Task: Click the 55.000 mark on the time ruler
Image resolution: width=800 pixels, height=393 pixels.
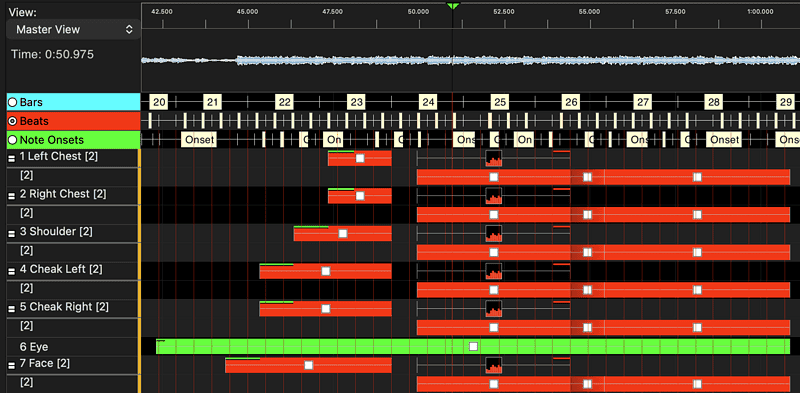Action: tap(588, 12)
